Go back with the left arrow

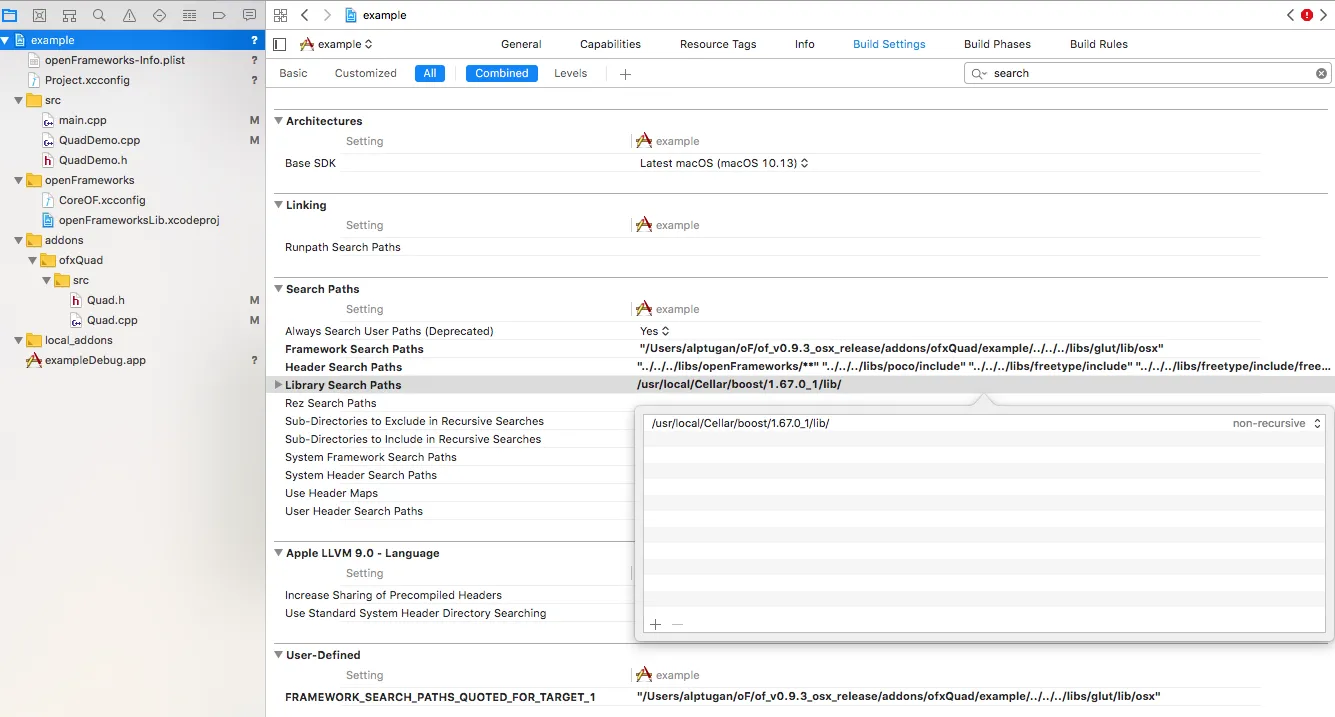coord(304,15)
